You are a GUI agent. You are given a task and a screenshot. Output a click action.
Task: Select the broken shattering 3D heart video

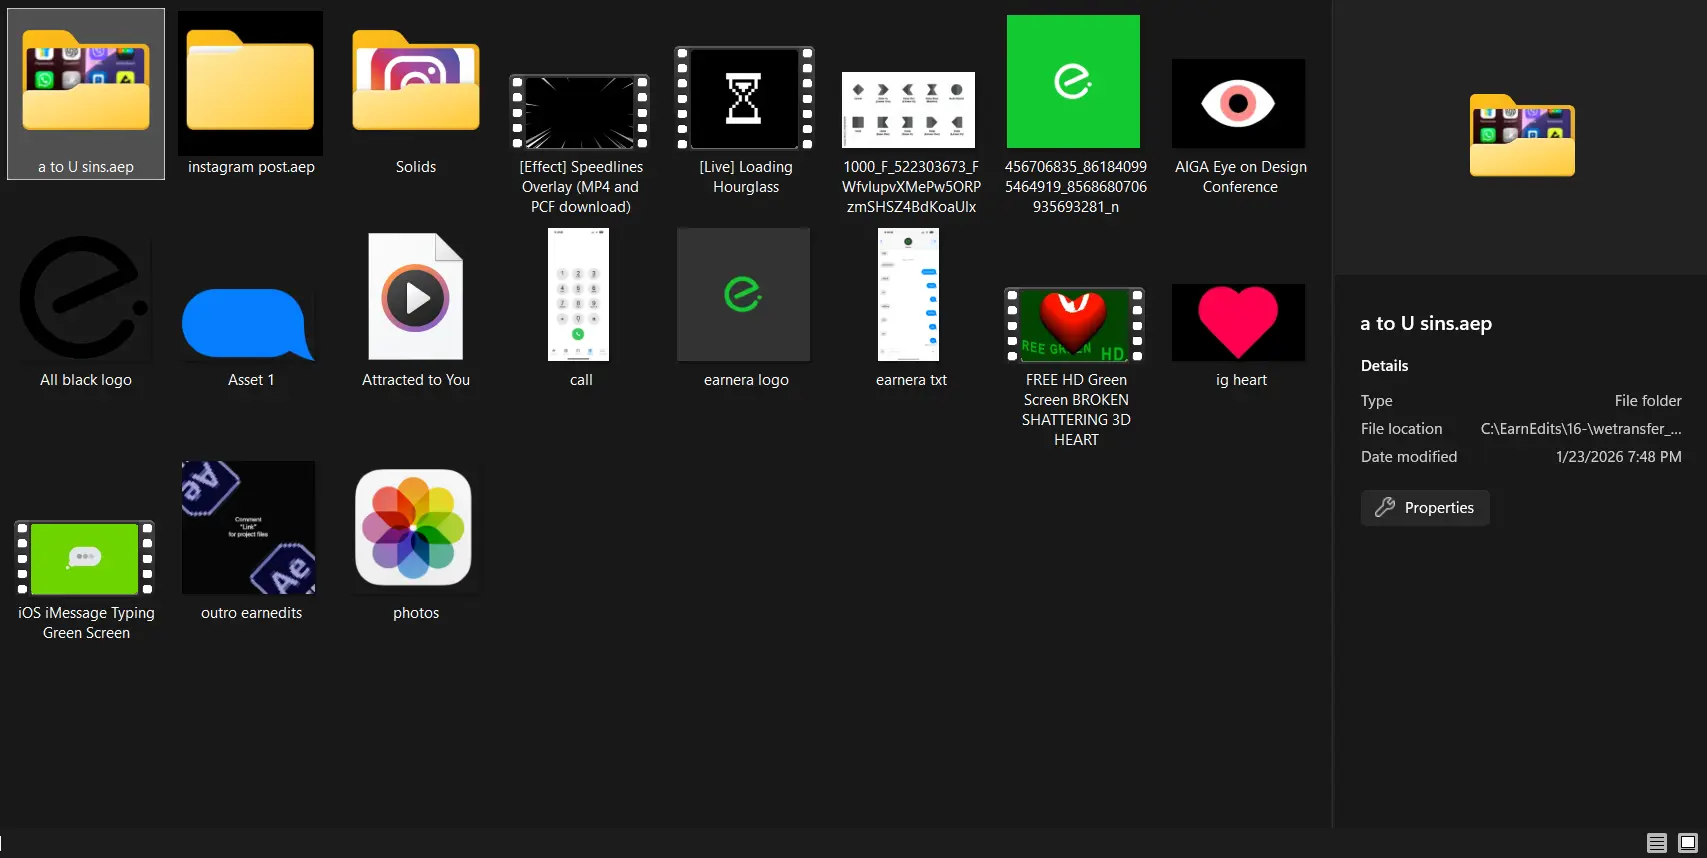pos(1074,326)
